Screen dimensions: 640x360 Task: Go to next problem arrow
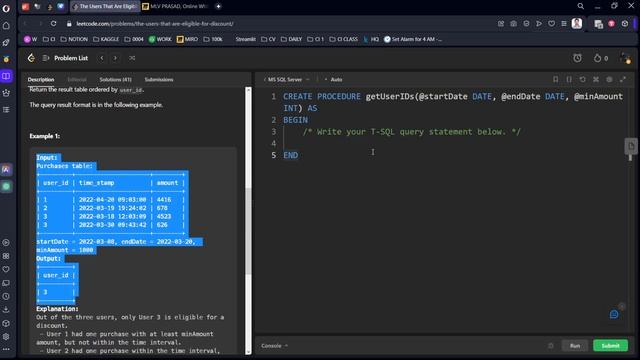point(115,58)
